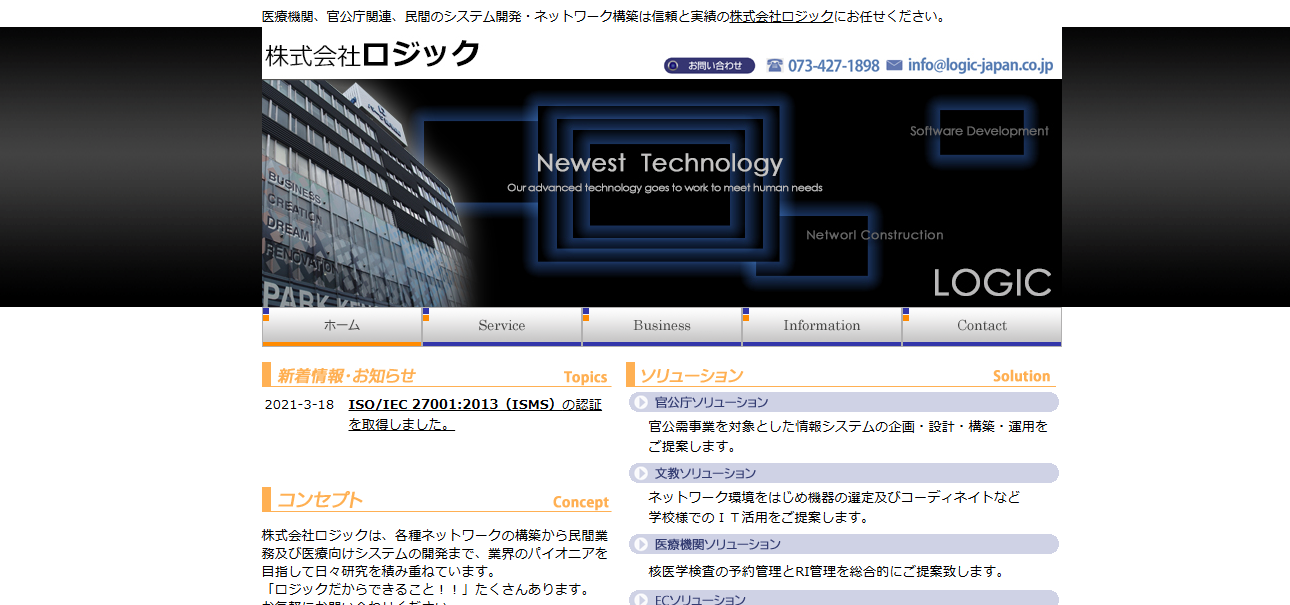
Task: Click description text starting ネットワーク環境をはじめ
Action: pyautogui.click(x=834, y=507)
